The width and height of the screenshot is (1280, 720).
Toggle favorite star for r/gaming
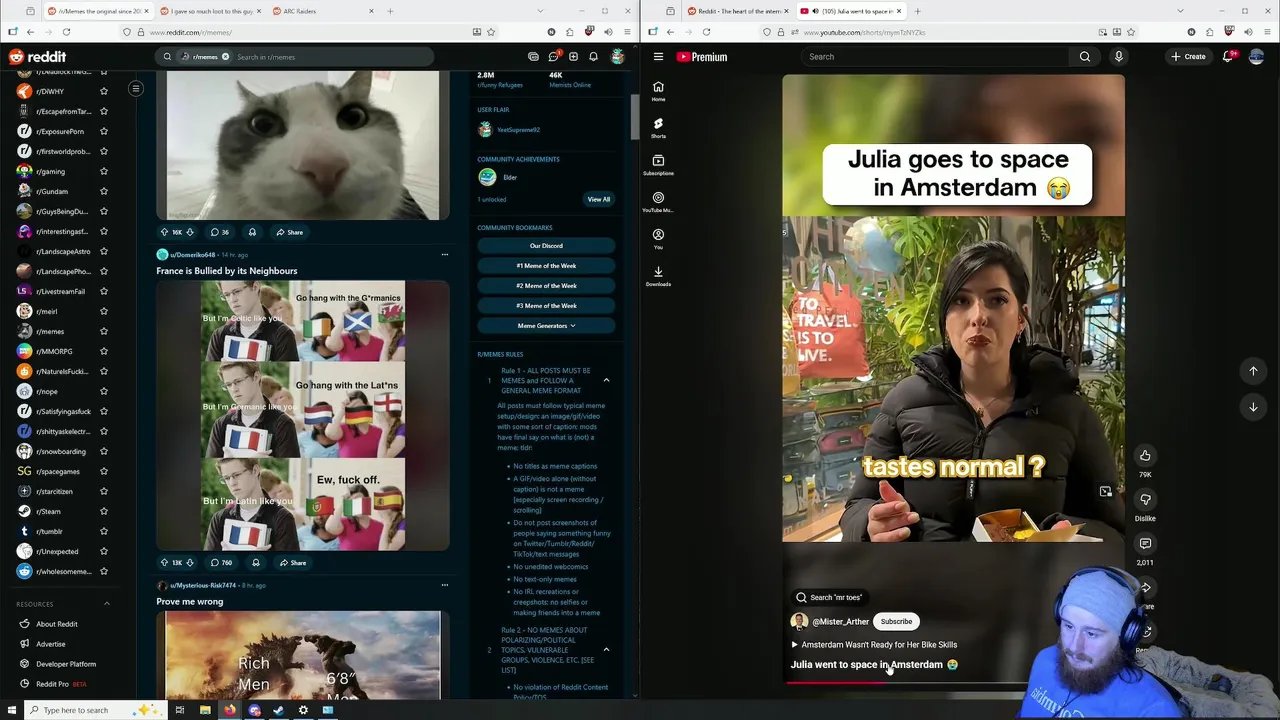pyautogui.click(x=103, y=171)
